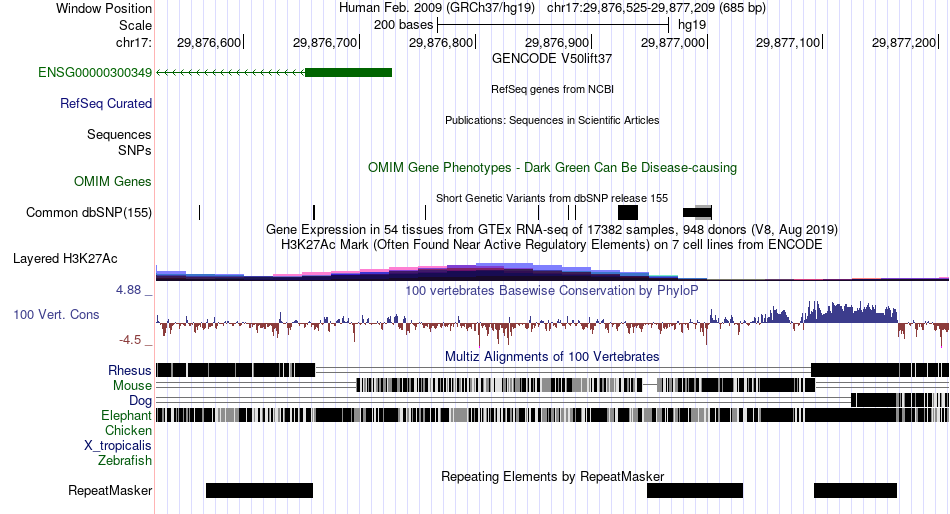
Task: Click the Sequences track label
Action: point(119,135)
